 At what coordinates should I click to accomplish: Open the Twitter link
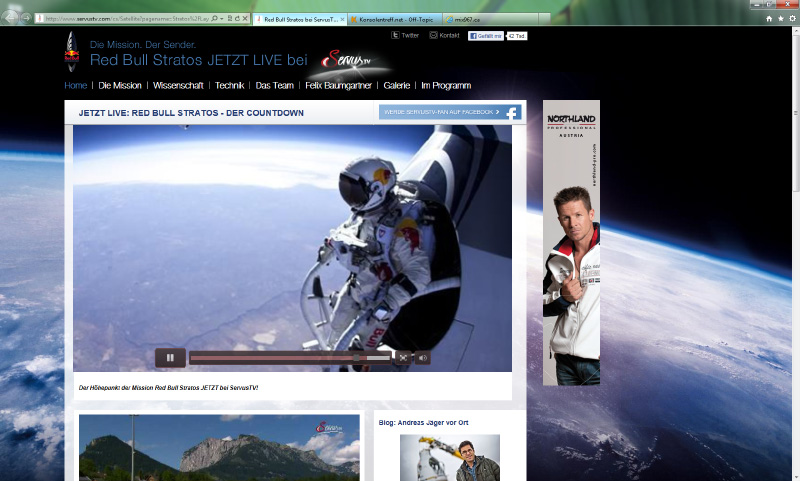405,35
